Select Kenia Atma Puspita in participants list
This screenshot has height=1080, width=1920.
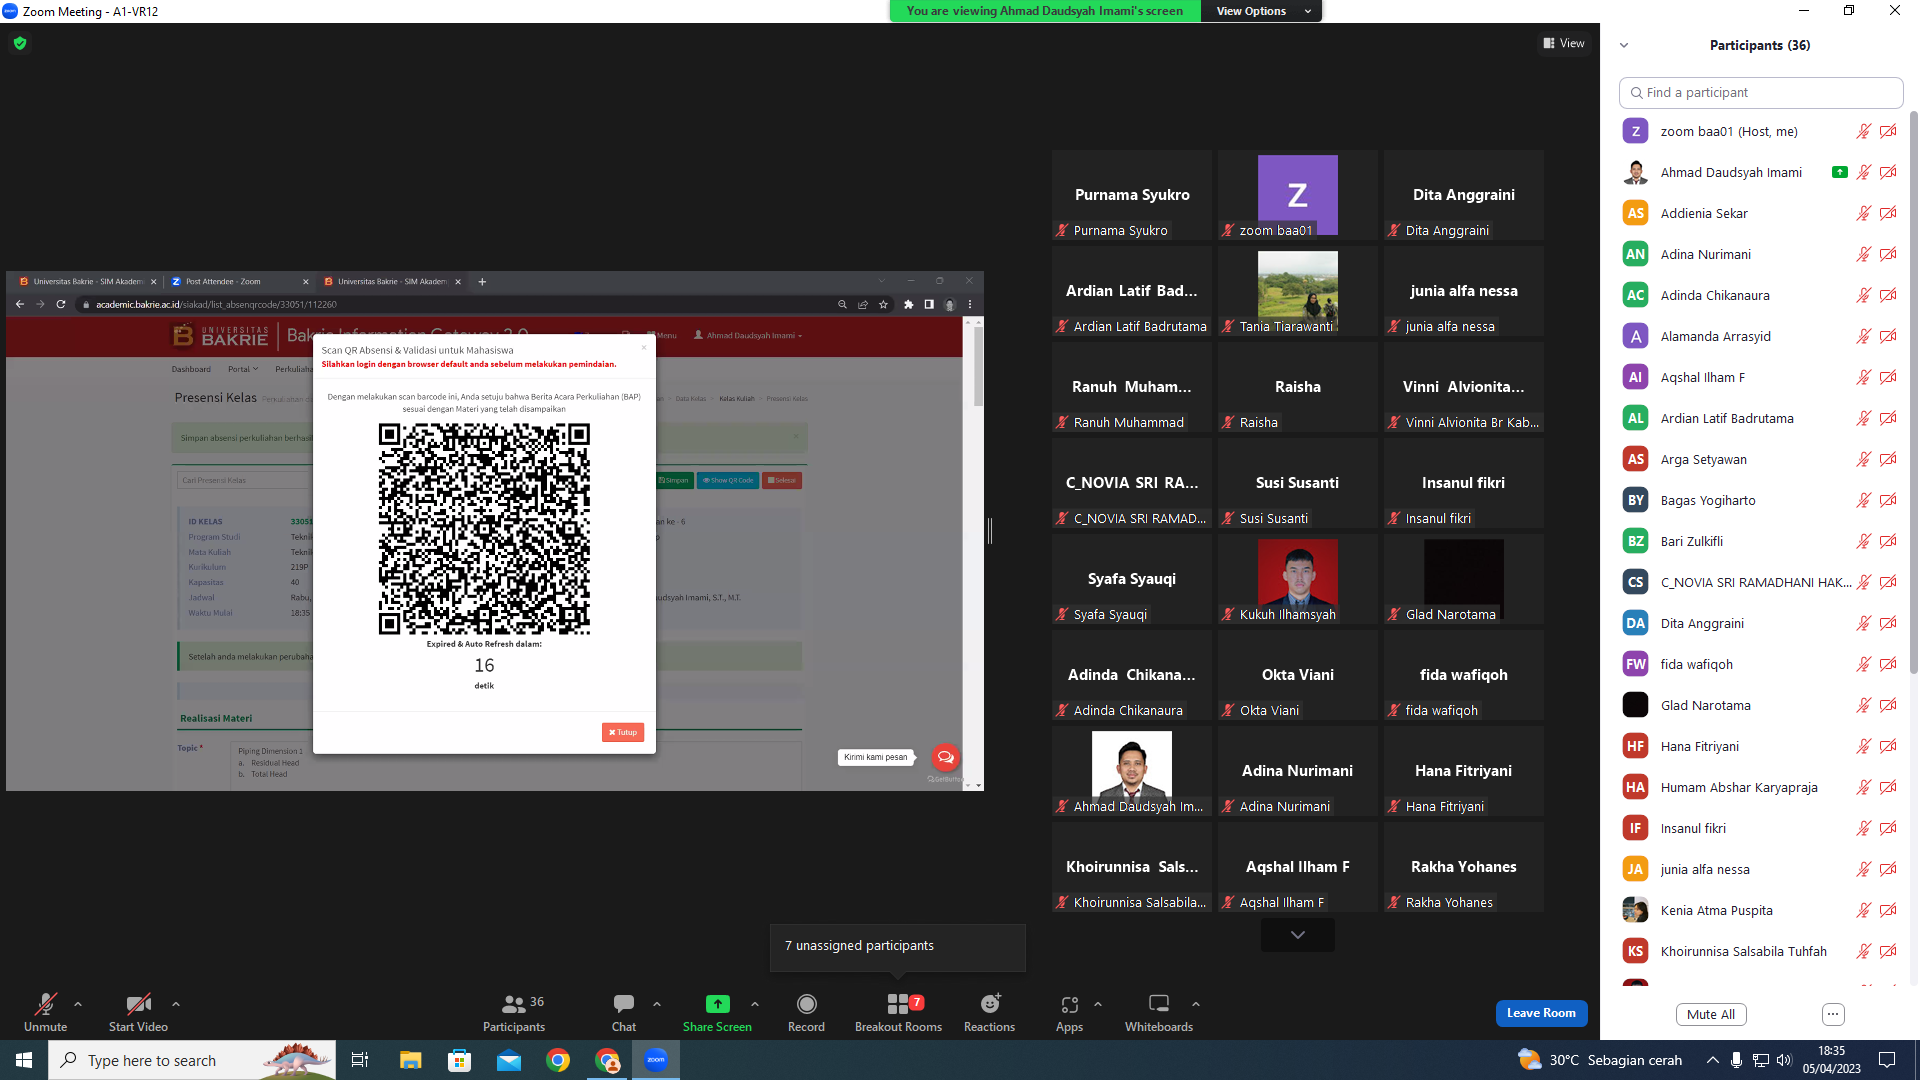(x=1761, y=910)
